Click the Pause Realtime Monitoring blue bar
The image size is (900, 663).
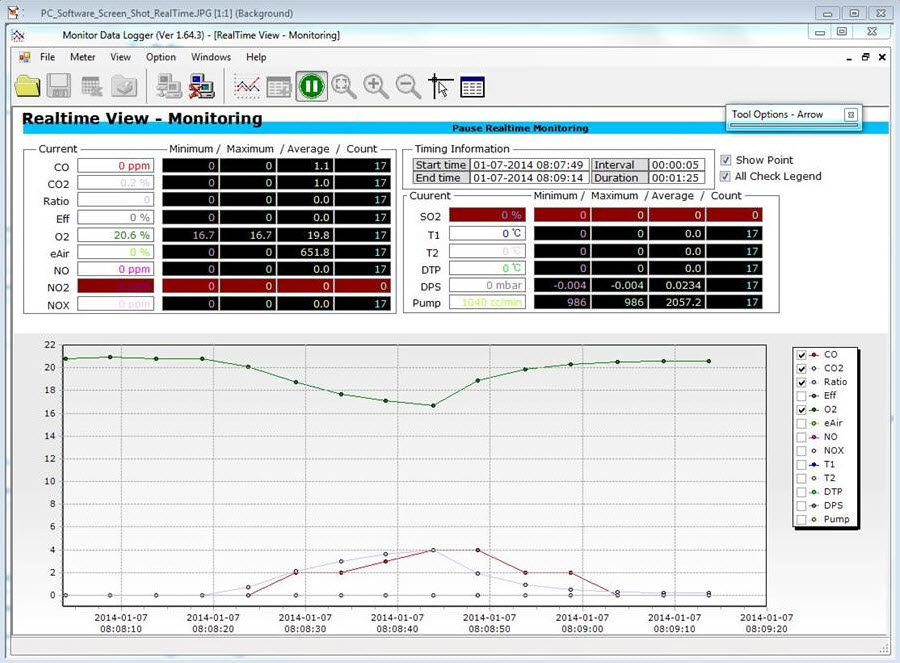coord(520,128)
